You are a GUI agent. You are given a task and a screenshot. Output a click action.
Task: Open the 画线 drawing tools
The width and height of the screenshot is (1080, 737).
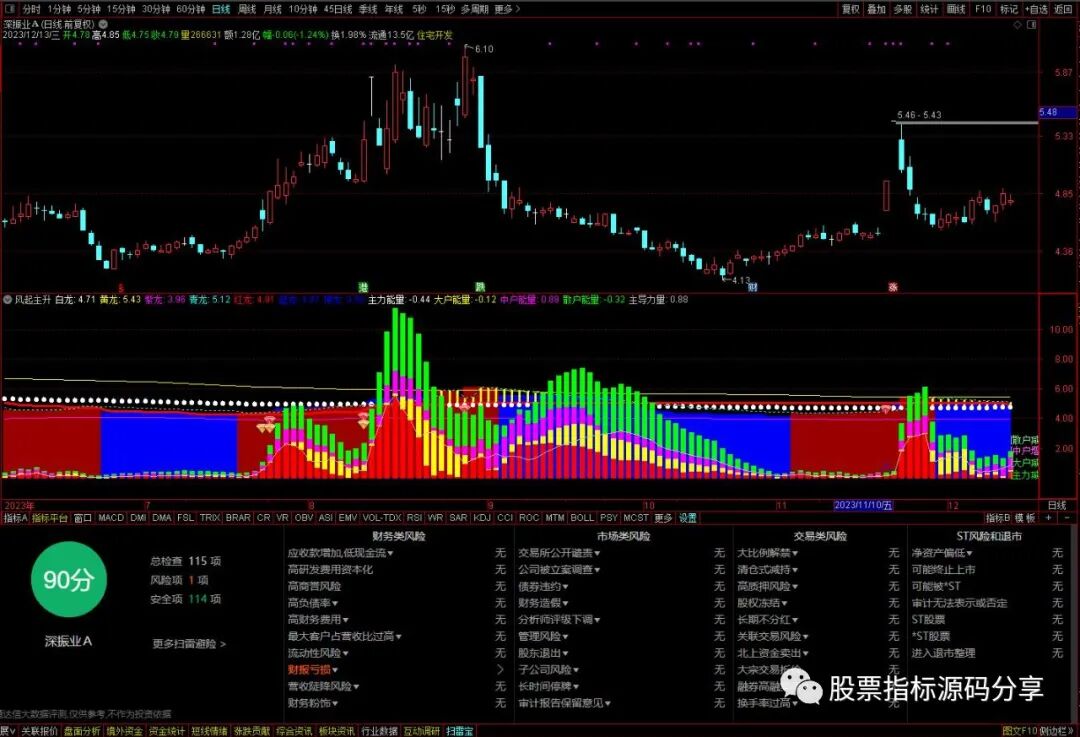point(956,9)
